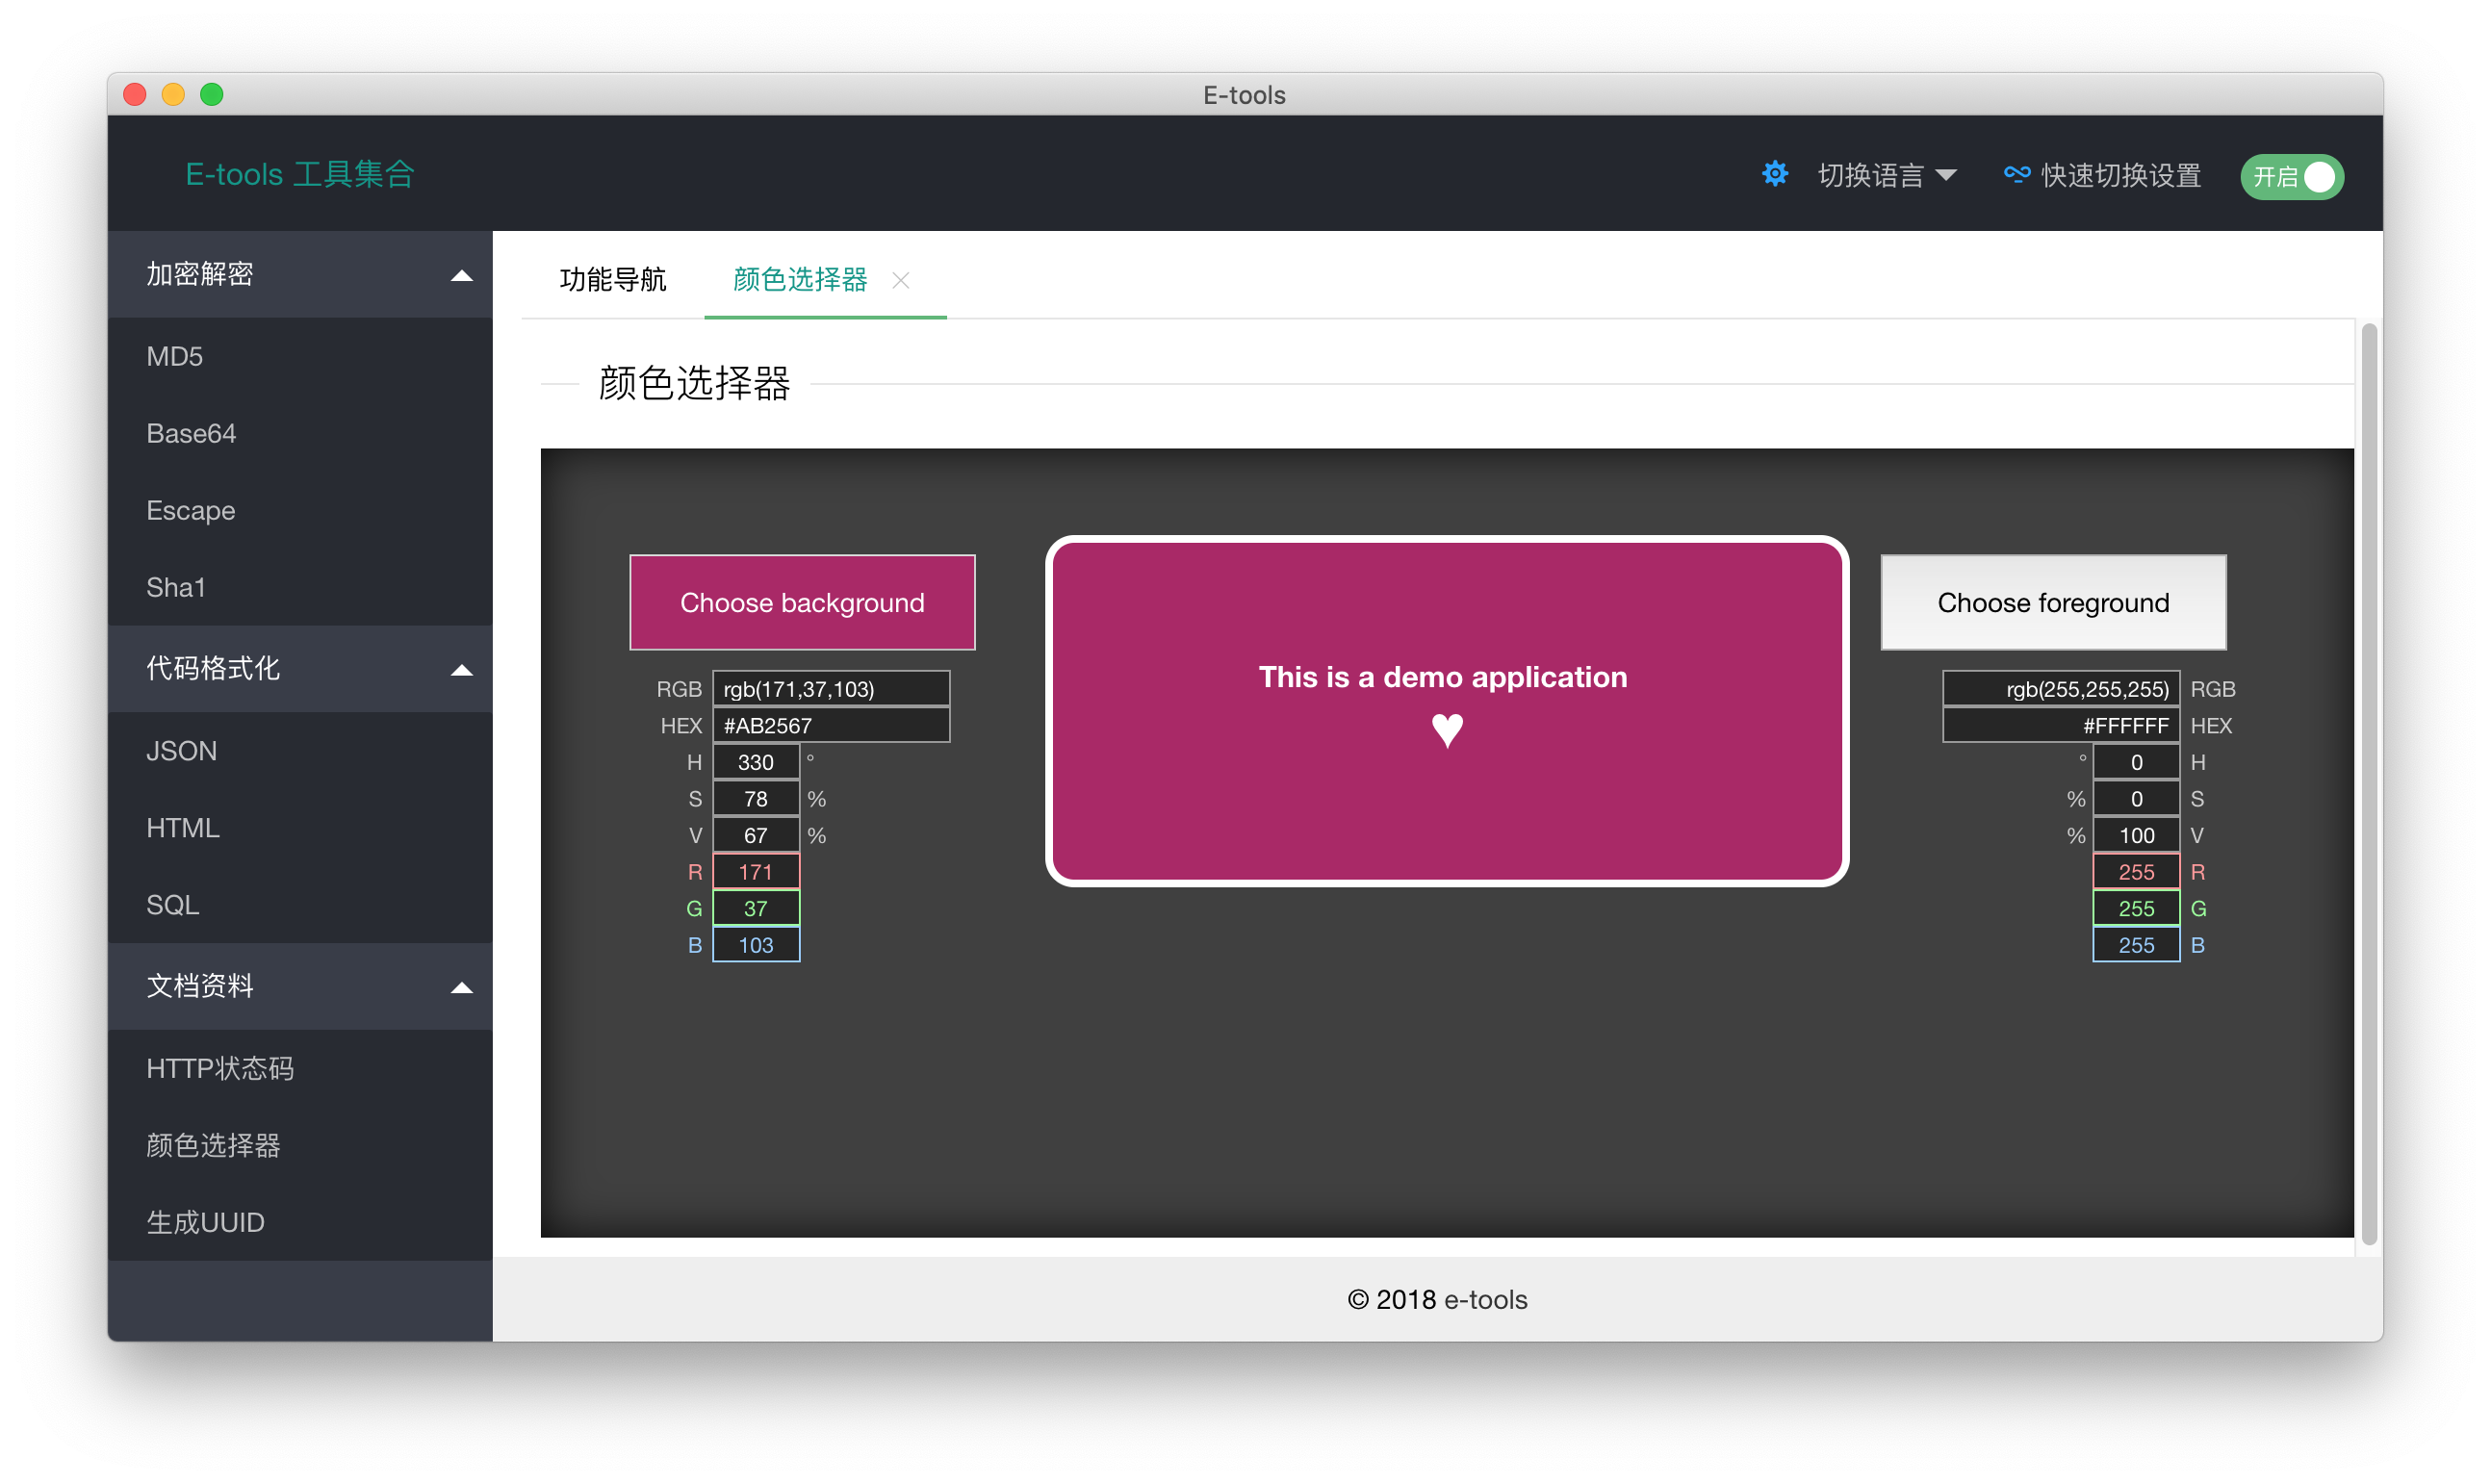Click the background HEX input field

(831, 725)
